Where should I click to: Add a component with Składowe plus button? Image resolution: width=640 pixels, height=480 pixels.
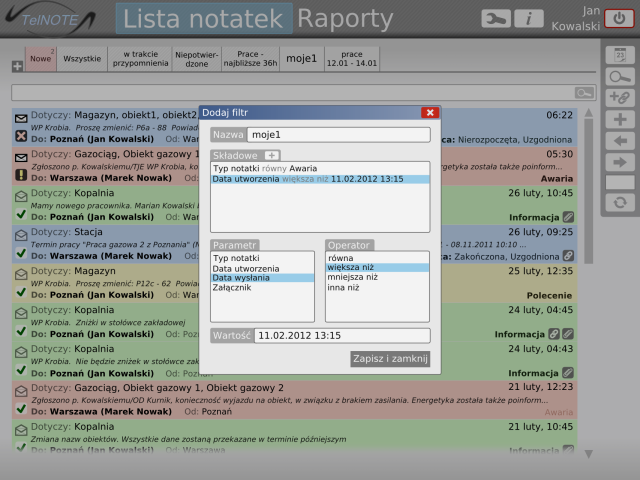click(x=272, y=156)
